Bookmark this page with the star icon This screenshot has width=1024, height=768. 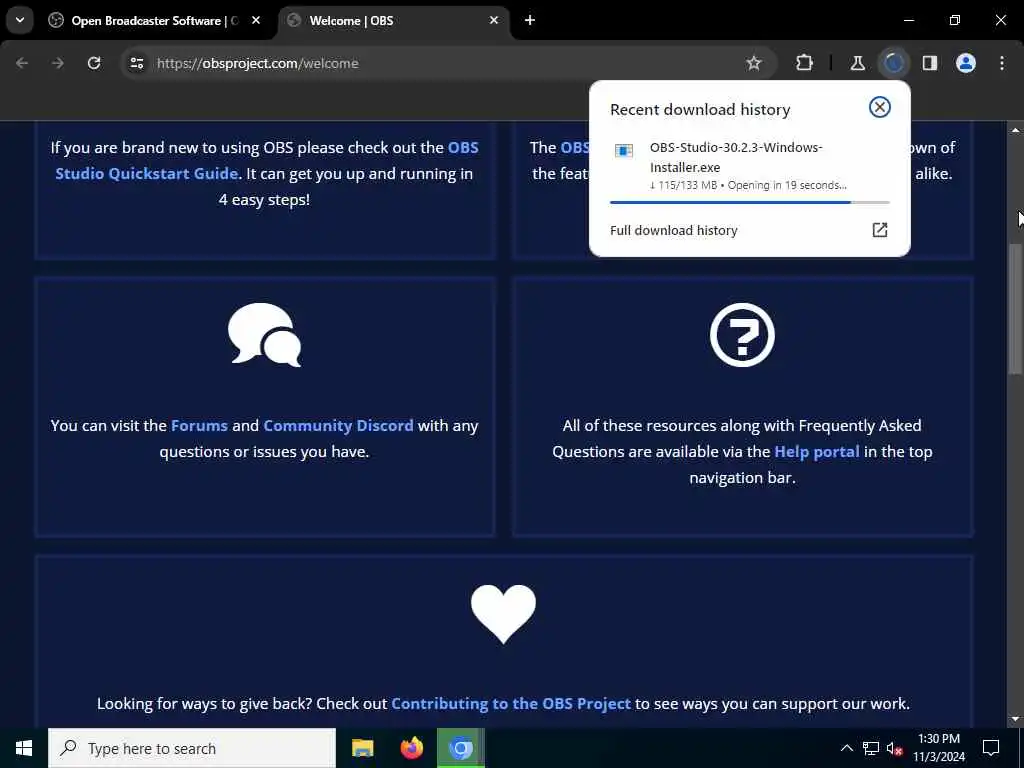[754, 63]
